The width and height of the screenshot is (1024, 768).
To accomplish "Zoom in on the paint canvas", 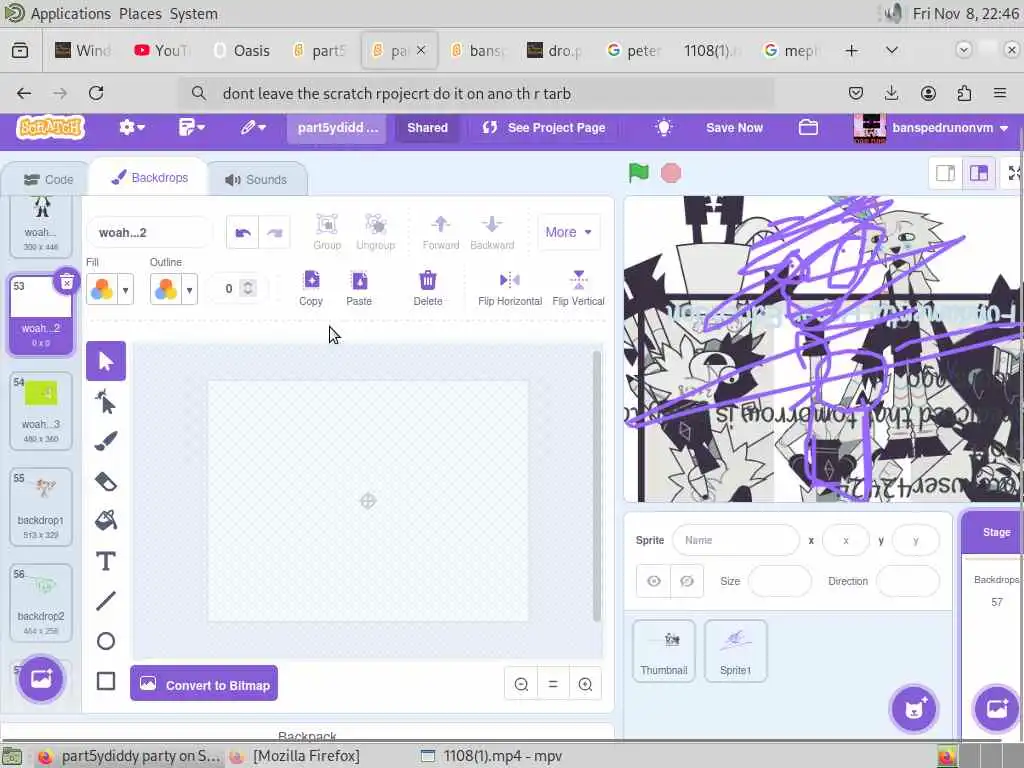I will [585, 684].
